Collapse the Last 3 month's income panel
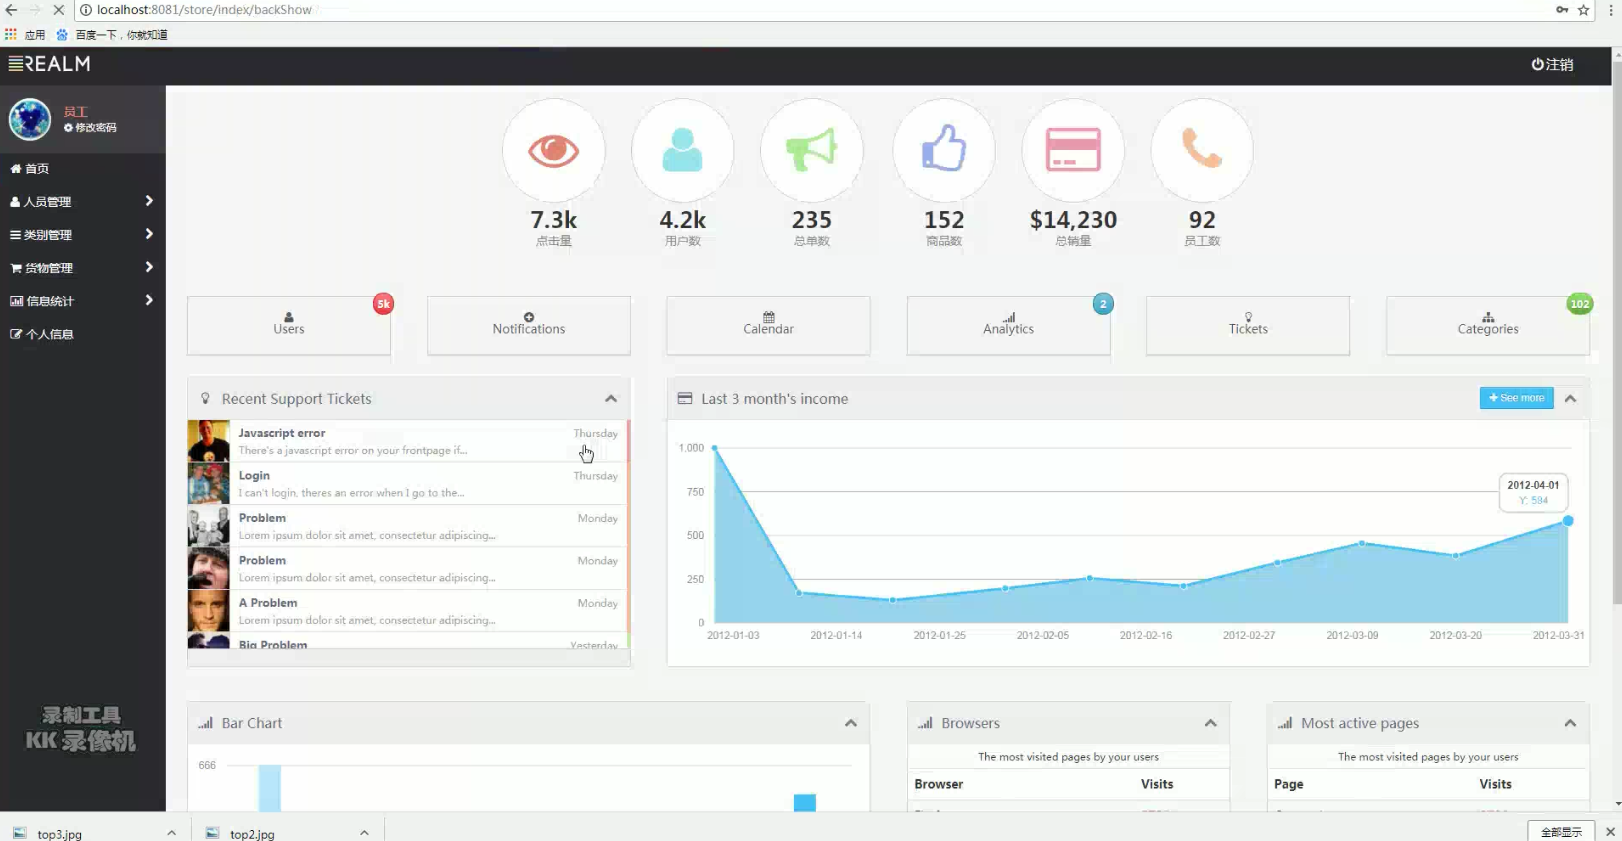The width and height of the screenshot is (1622, 841). coord(1571,399)
